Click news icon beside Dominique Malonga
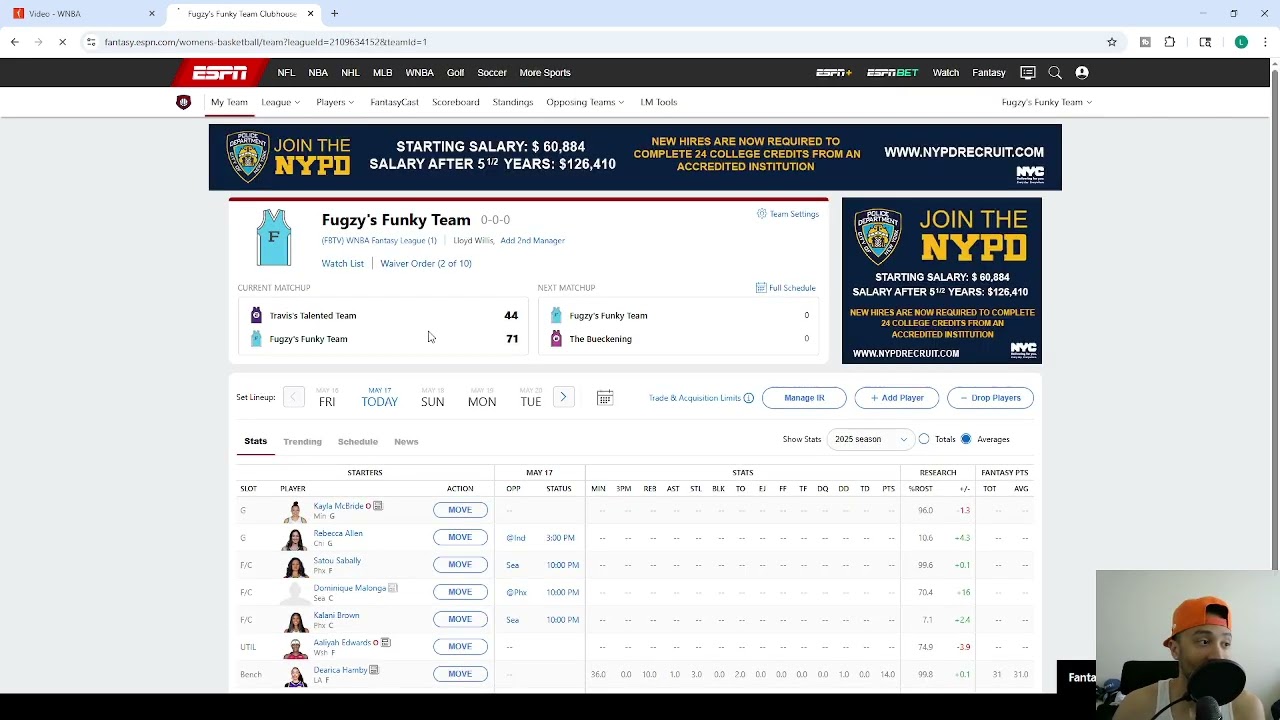Viewport: 1280px width, 720px height. (x=393, y=588)
